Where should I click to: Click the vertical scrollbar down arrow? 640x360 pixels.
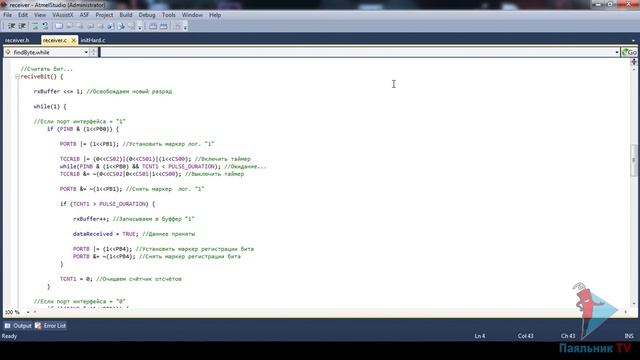click(x=634, y=304)
